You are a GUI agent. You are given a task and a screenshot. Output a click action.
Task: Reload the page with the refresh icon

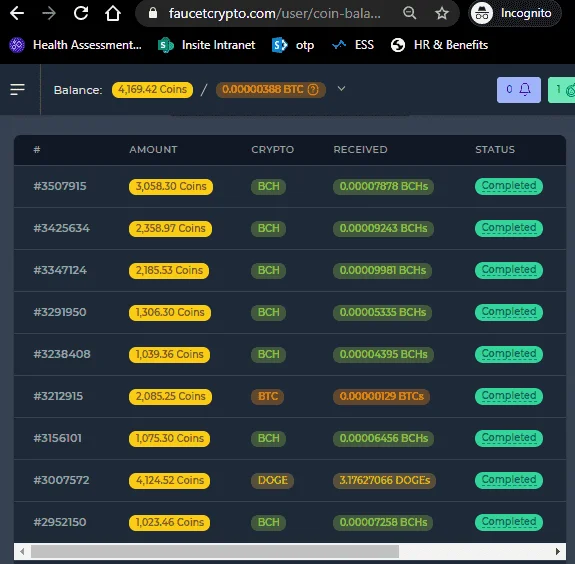coord(81,13)
